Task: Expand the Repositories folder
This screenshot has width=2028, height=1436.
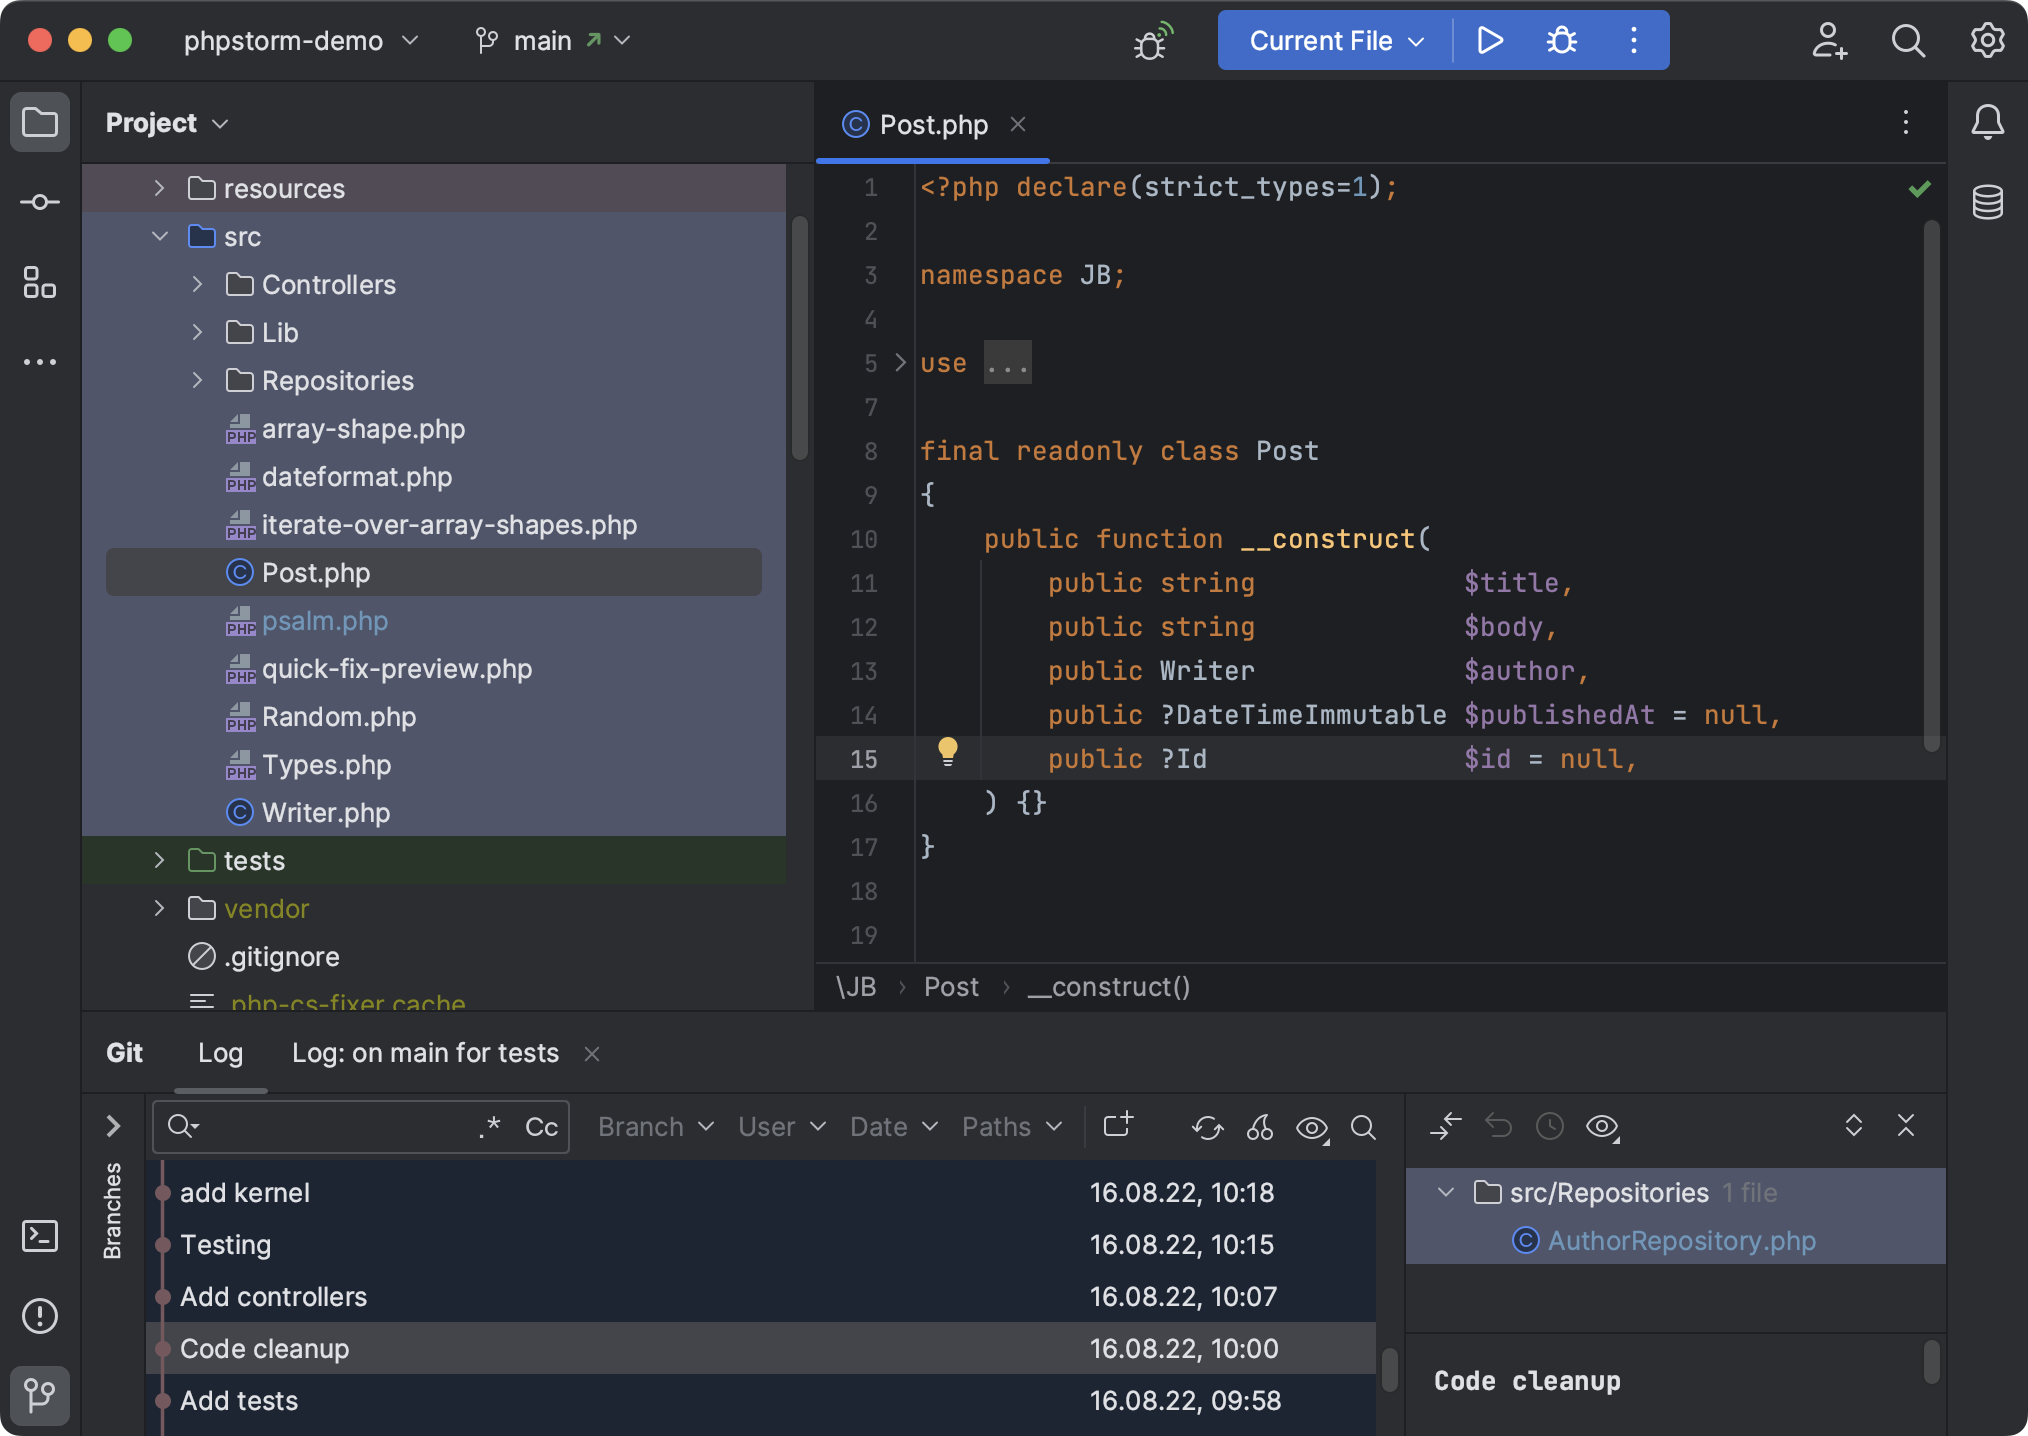Action: (197, 380)
